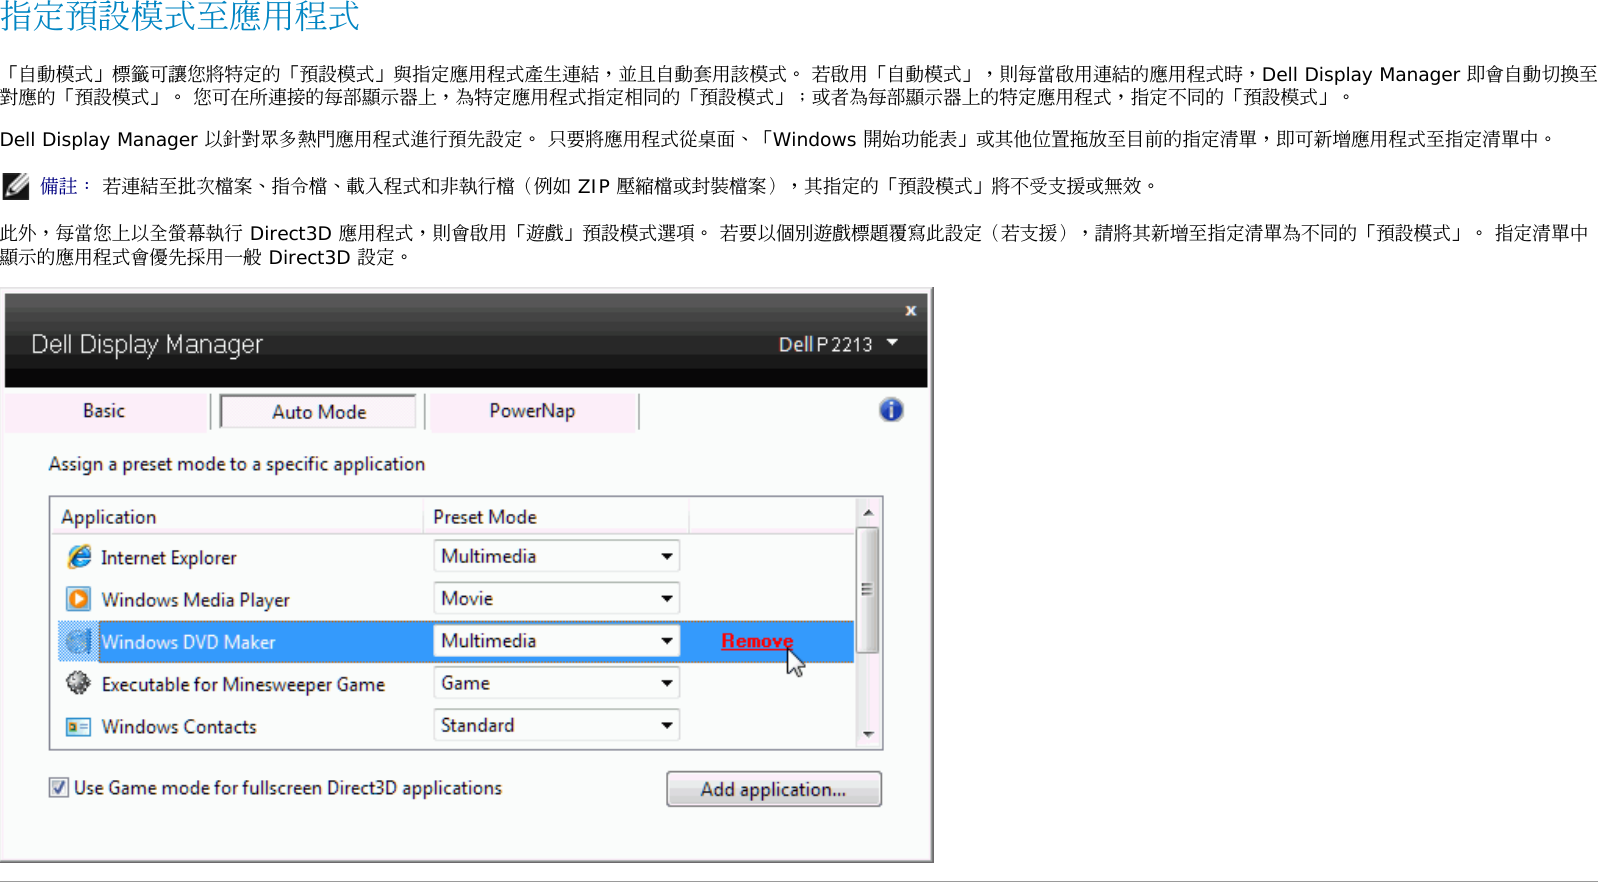Click Assign a preset mode instruction text

[x=237, y=464]
